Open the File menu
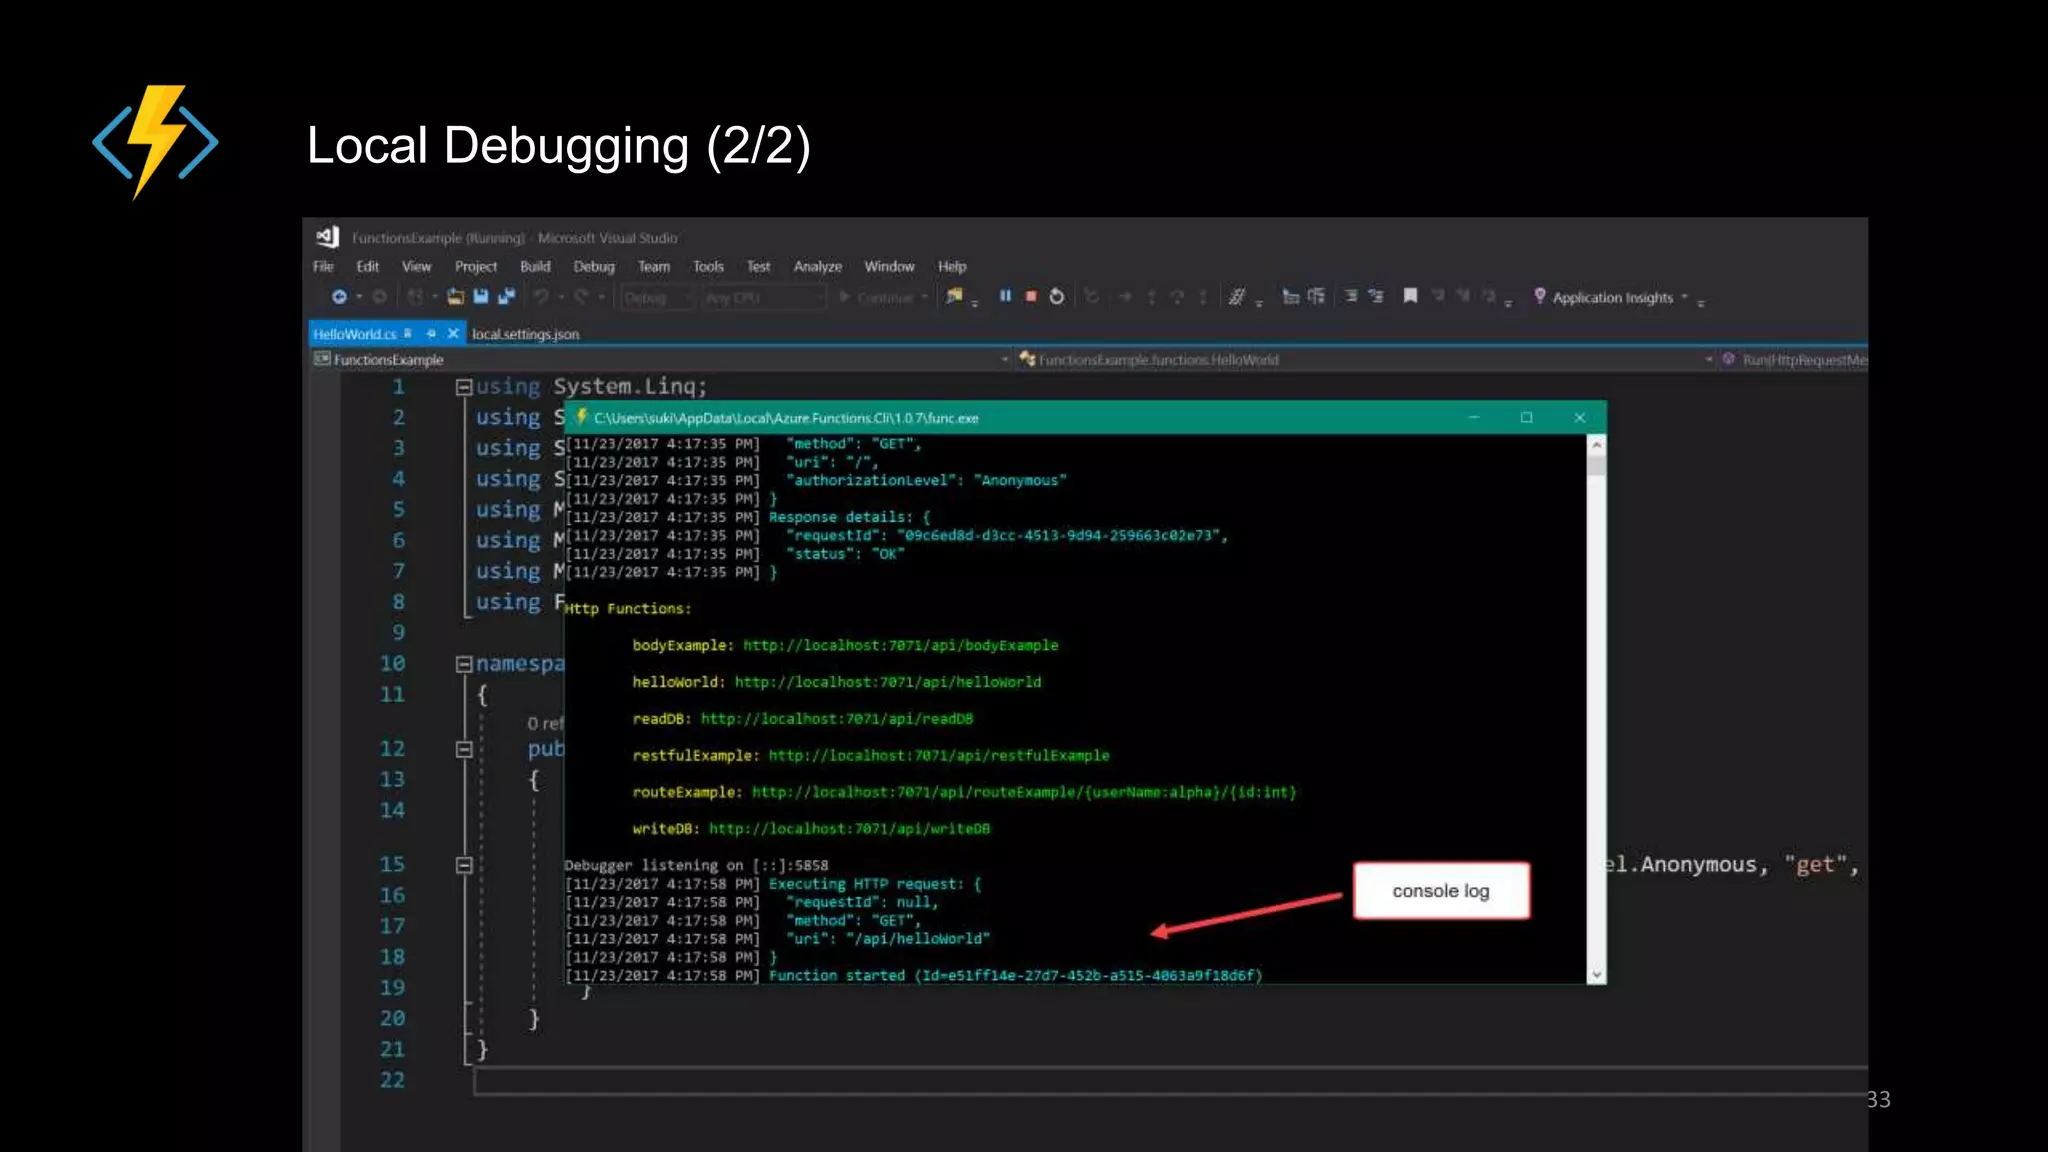The image size is (2048, 1152). coord(323,267)
